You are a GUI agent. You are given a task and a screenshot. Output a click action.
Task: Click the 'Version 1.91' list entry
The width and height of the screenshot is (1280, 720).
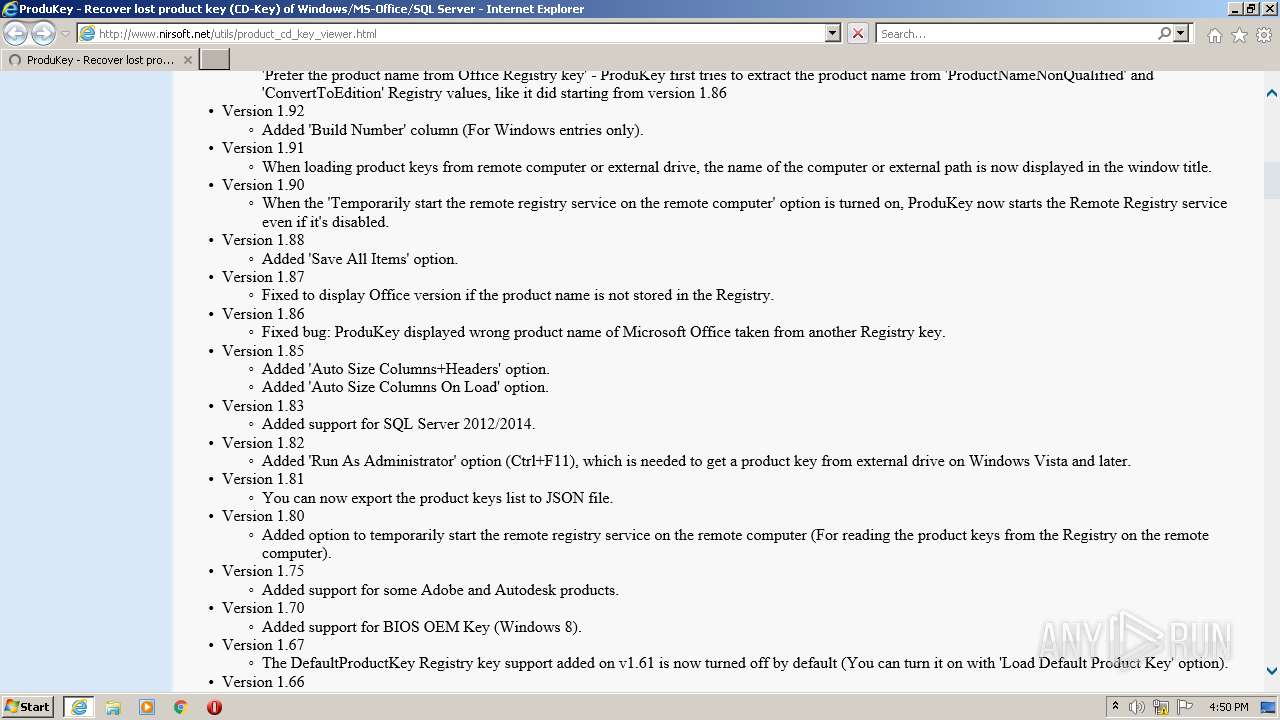263,148
